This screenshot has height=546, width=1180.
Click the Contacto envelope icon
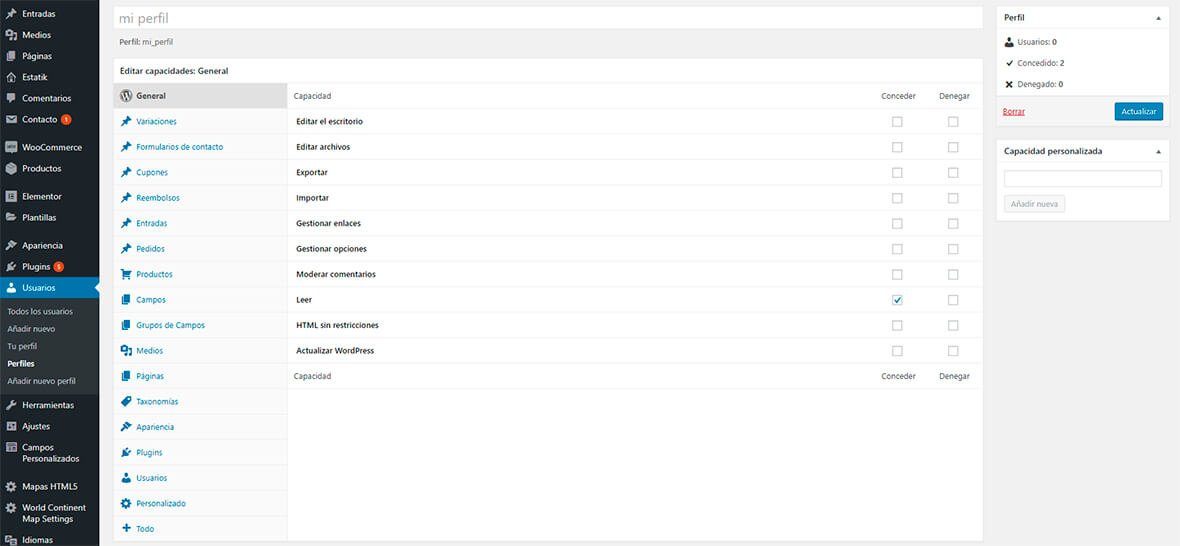(x=11, y=119)
